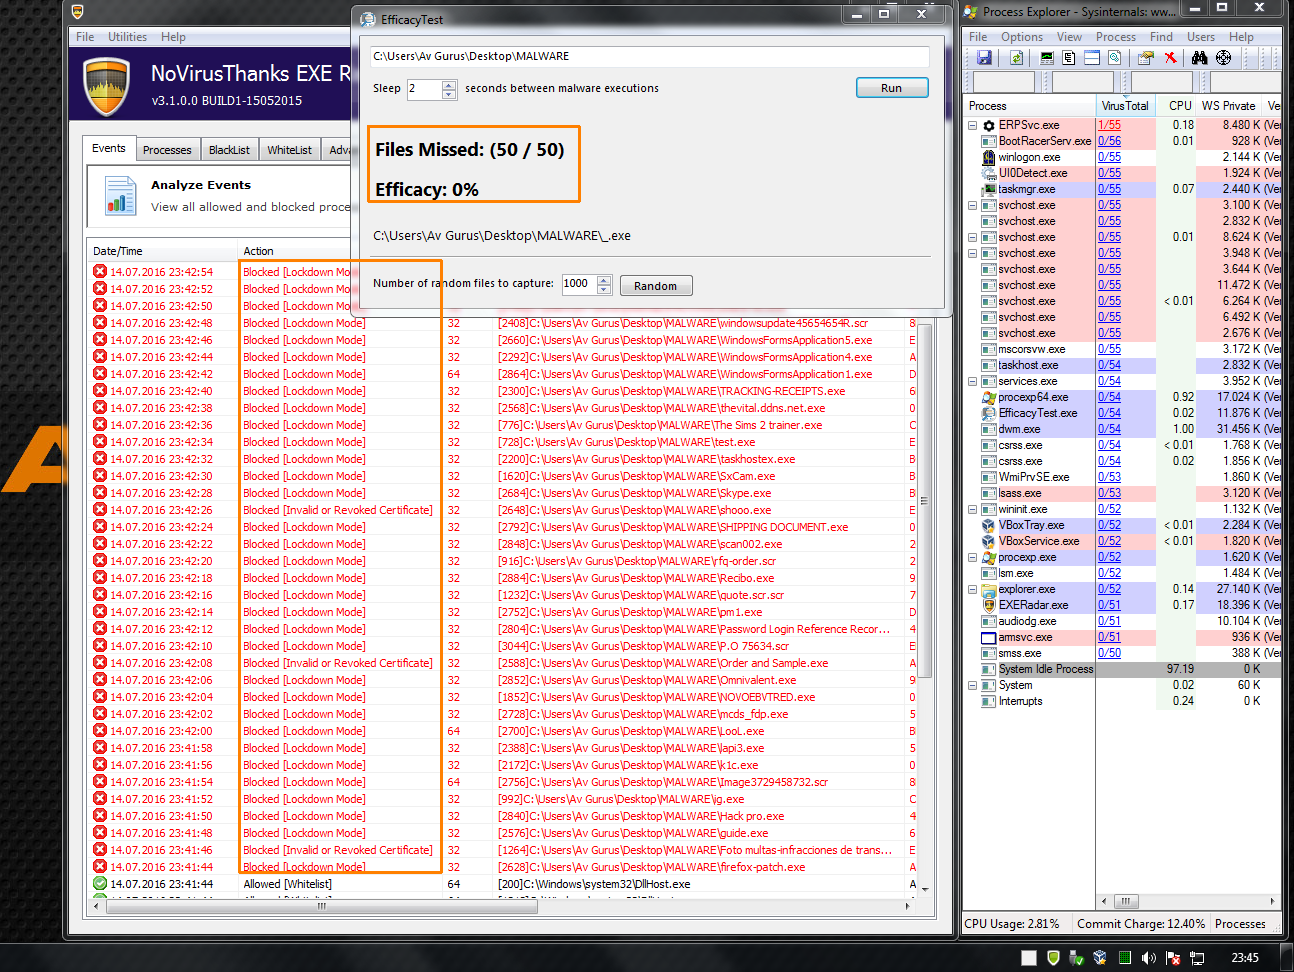The height and width of the screenshot is (972, 1294).
Task: Sort by the VirusTotal column header
Action: [1125, 105]
